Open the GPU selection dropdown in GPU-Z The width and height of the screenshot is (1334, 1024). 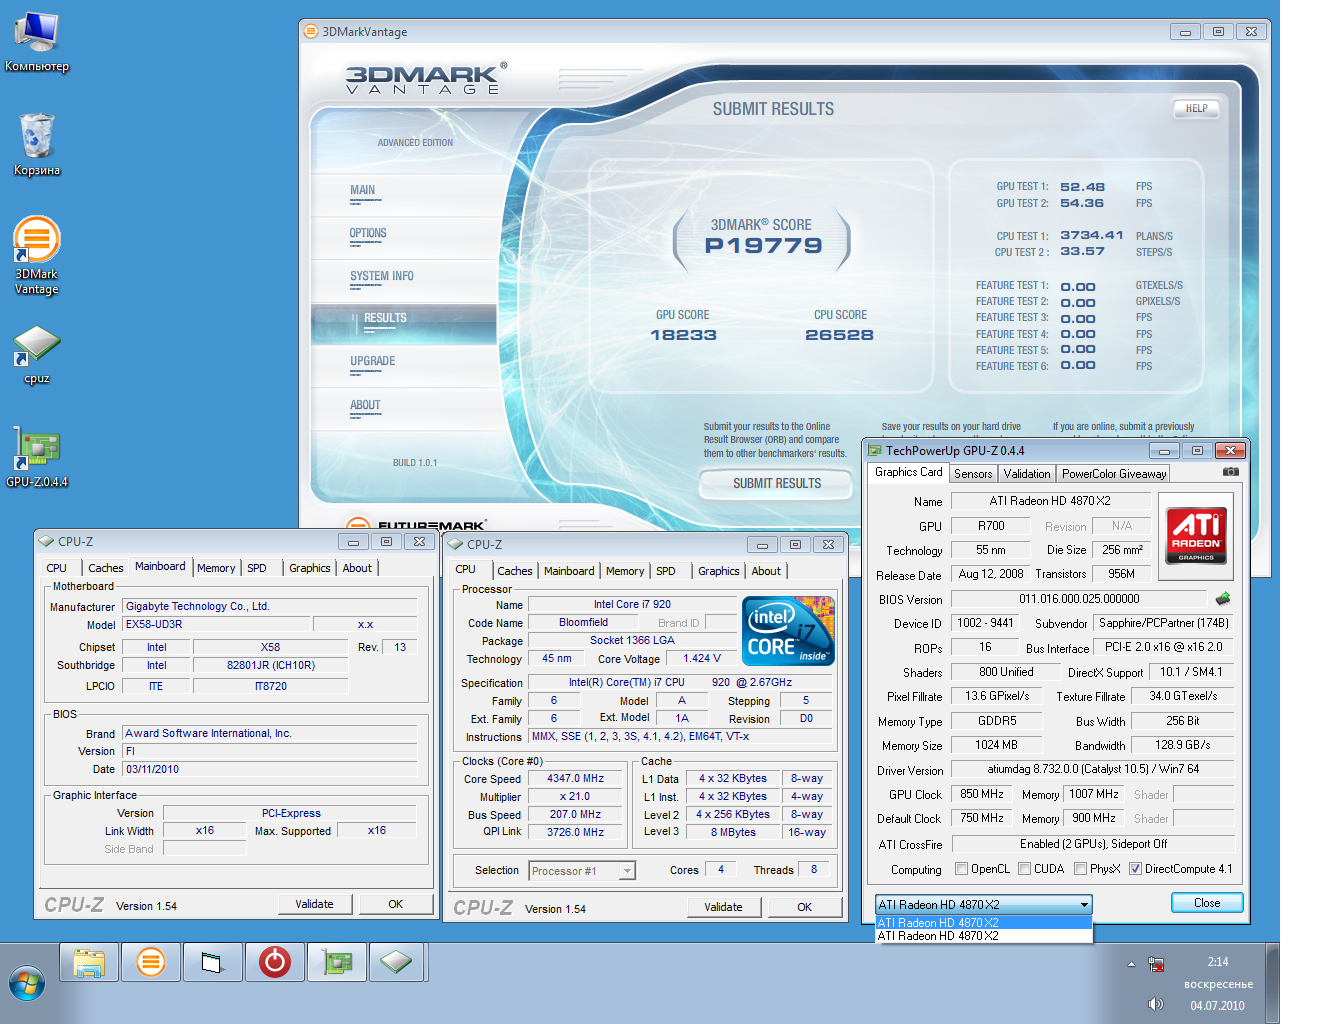click(983, 905)
